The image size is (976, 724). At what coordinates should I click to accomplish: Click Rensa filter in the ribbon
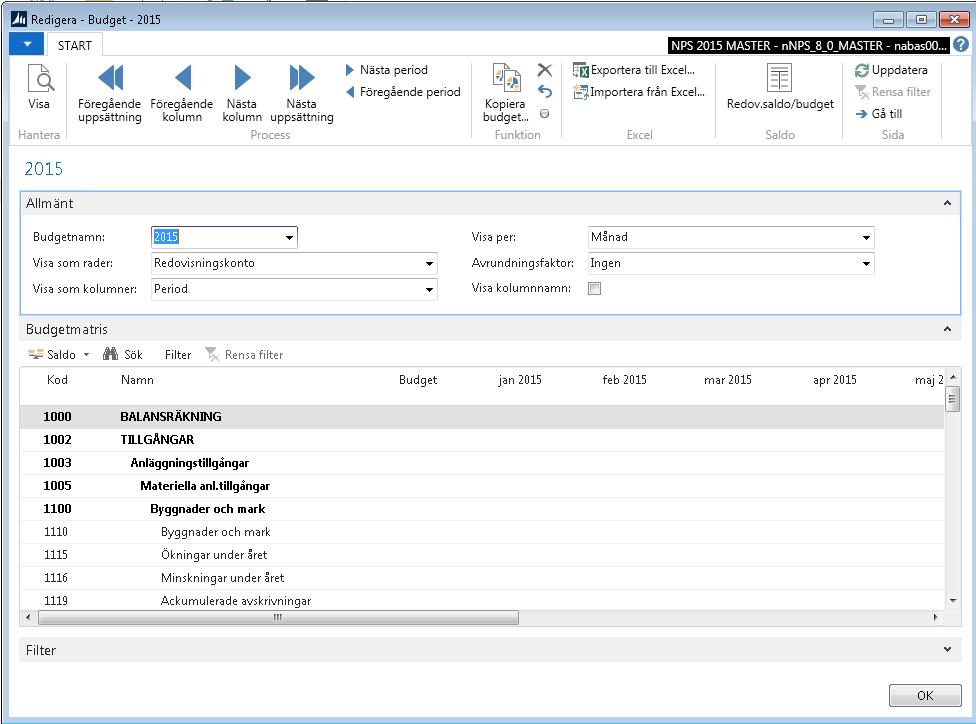click(893, 92)
